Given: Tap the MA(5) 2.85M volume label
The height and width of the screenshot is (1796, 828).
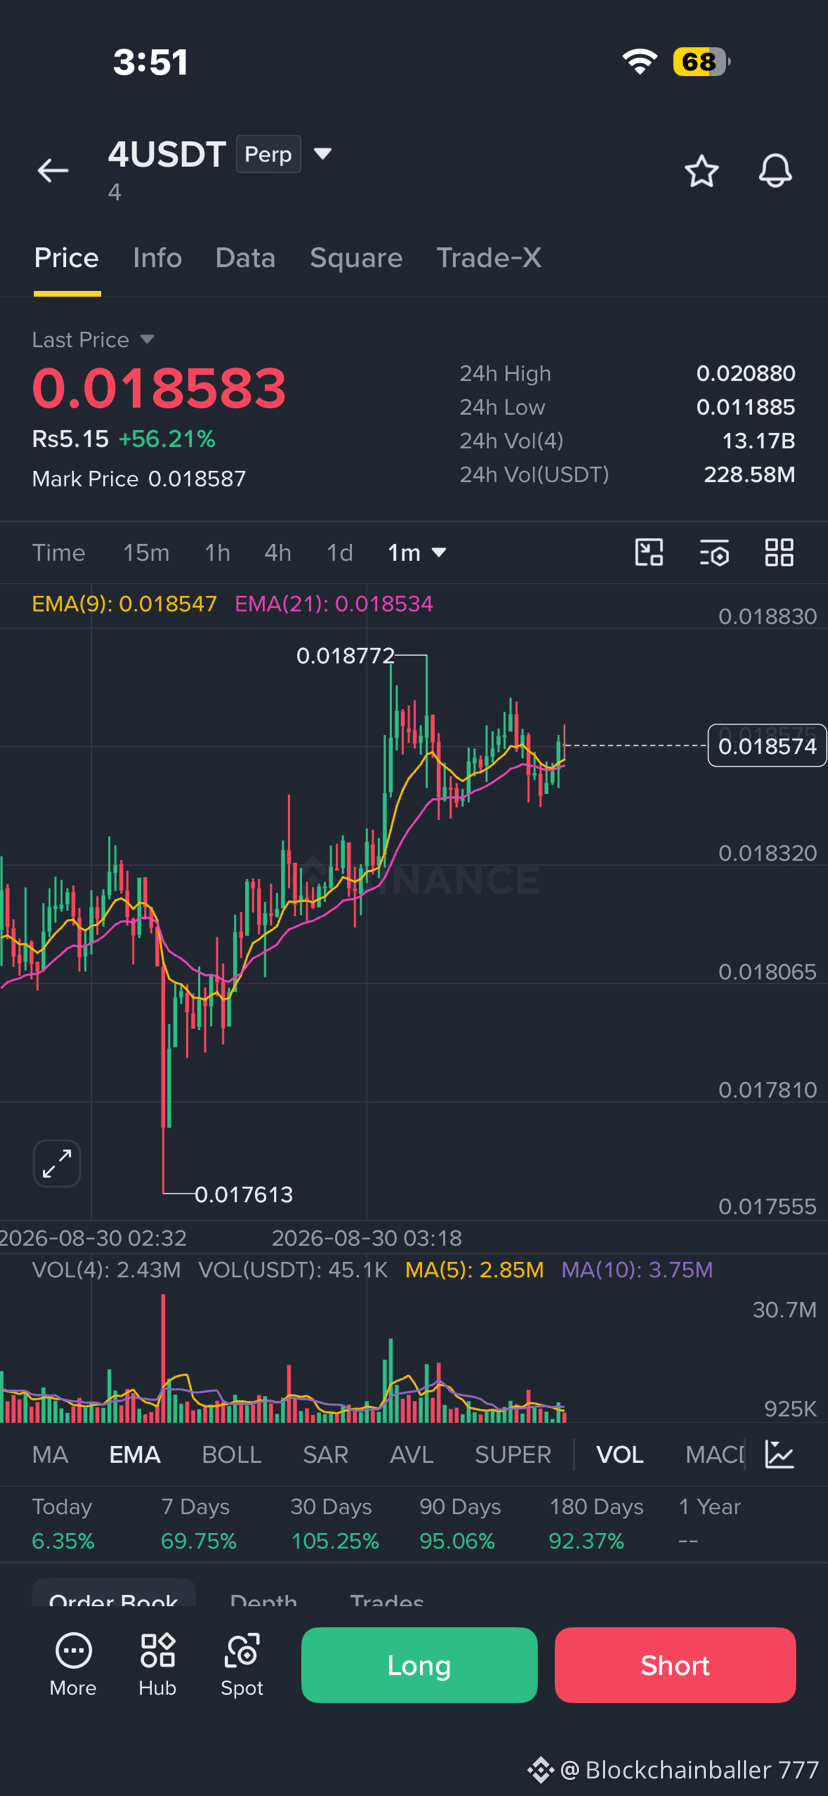Looking at the screenshot, I should 475,1270.
